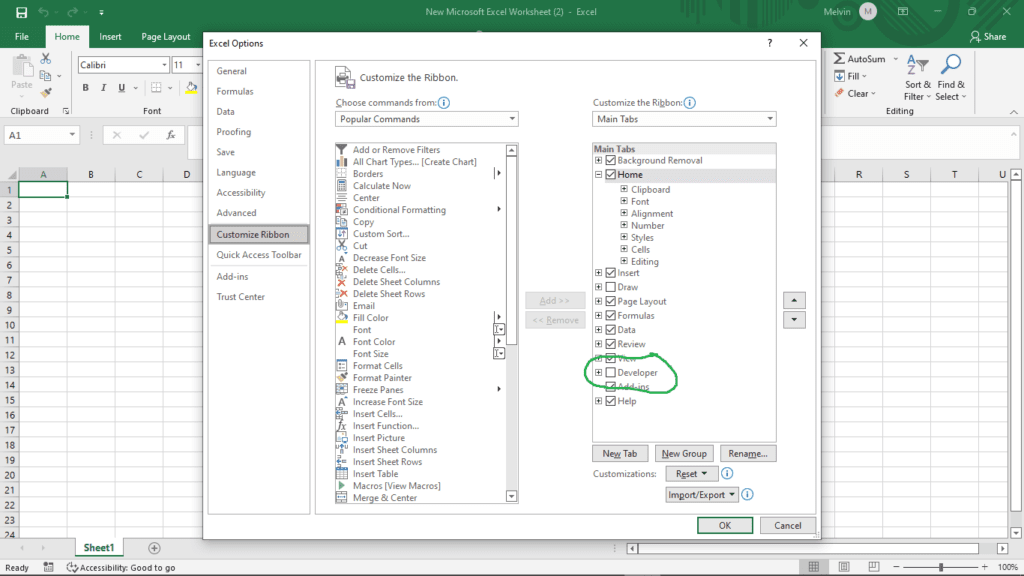Click the New Tab button
Screen dimensions: 1024x576
tap(620, 452)
